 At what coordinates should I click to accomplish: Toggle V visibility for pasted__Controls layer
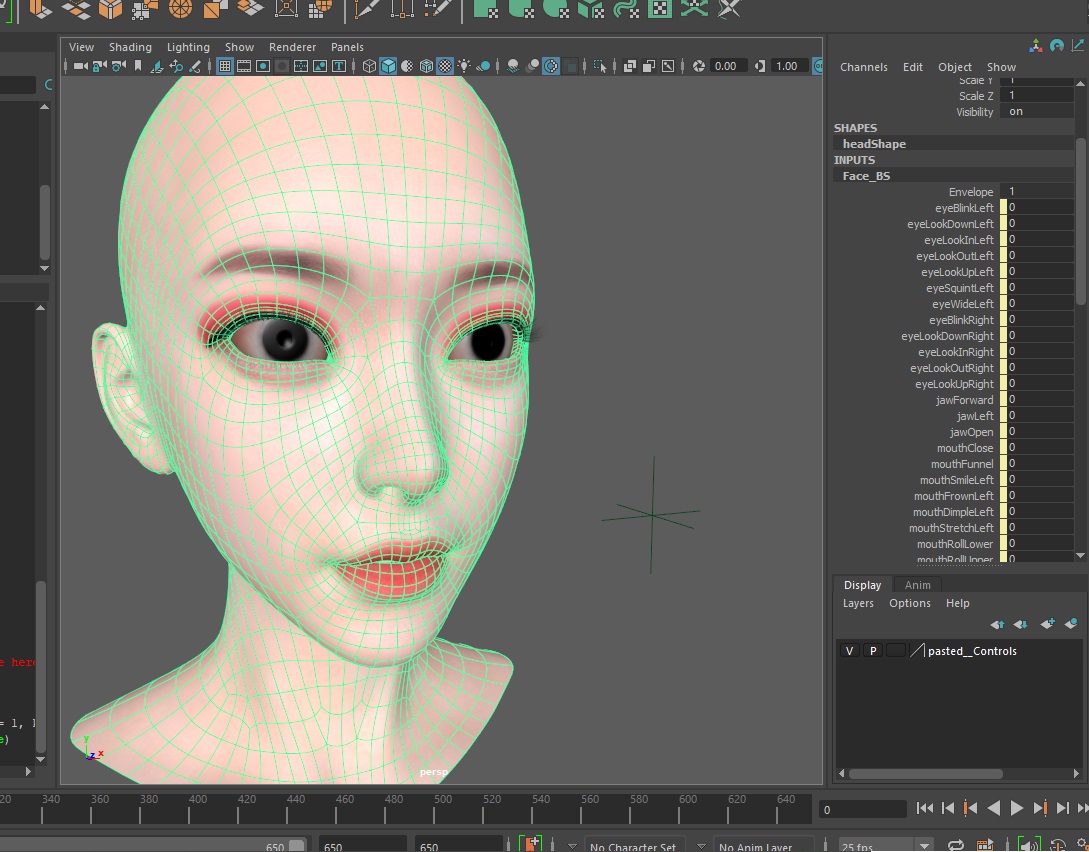849,651
